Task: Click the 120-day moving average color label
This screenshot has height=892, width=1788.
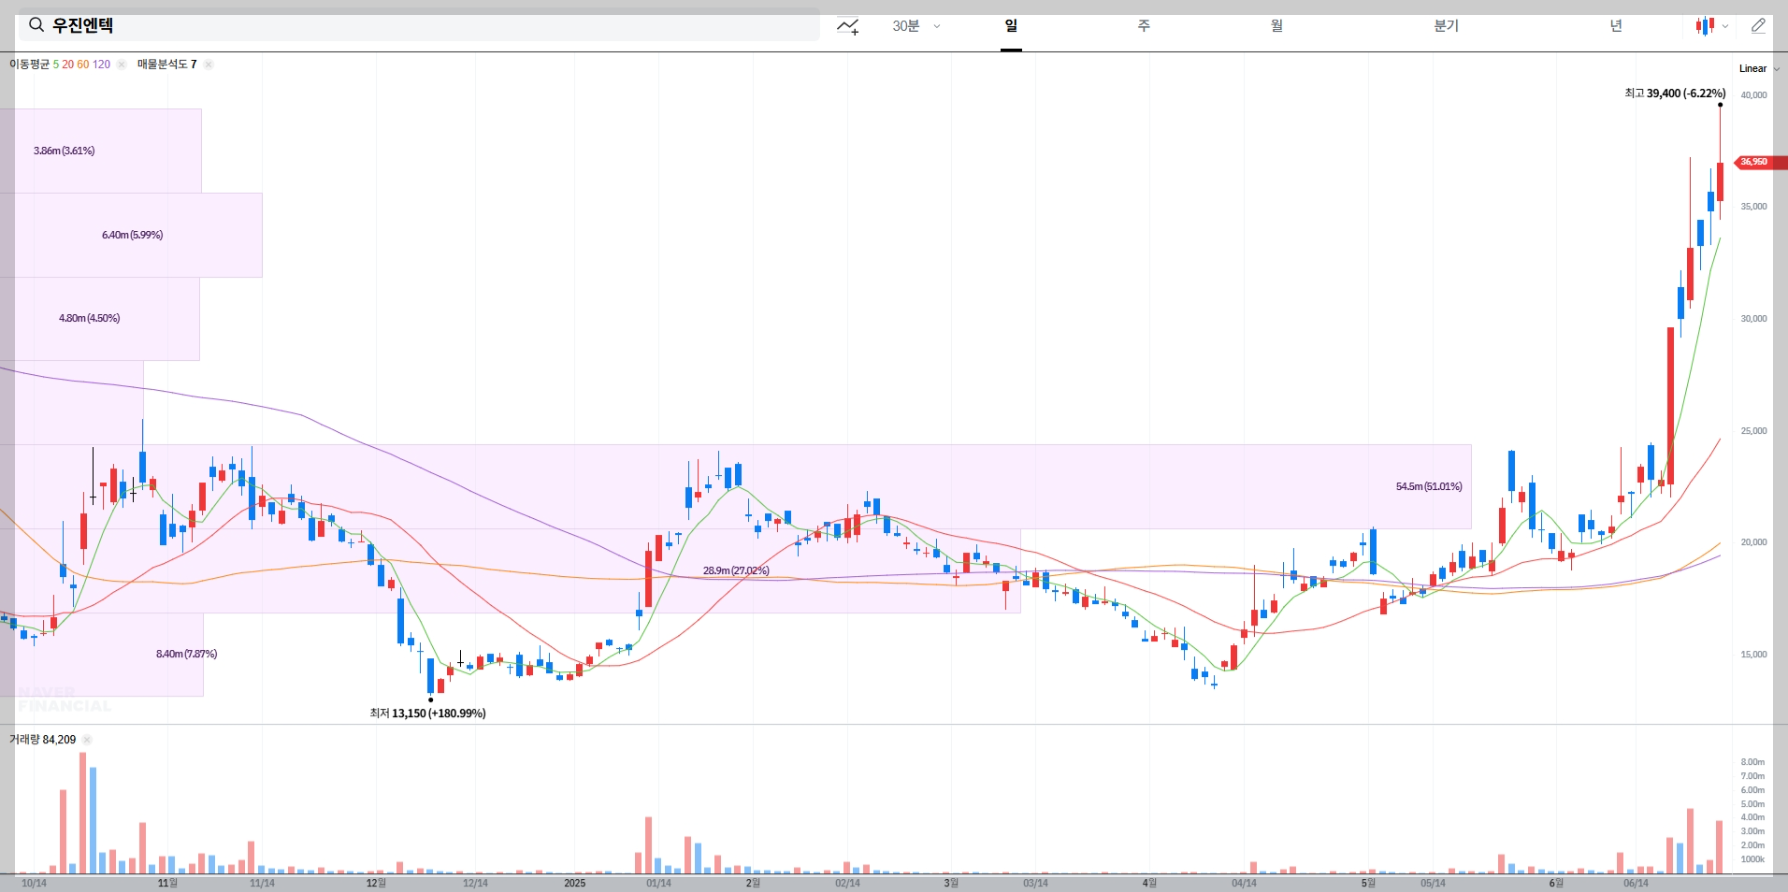Action: click(101, 64)
